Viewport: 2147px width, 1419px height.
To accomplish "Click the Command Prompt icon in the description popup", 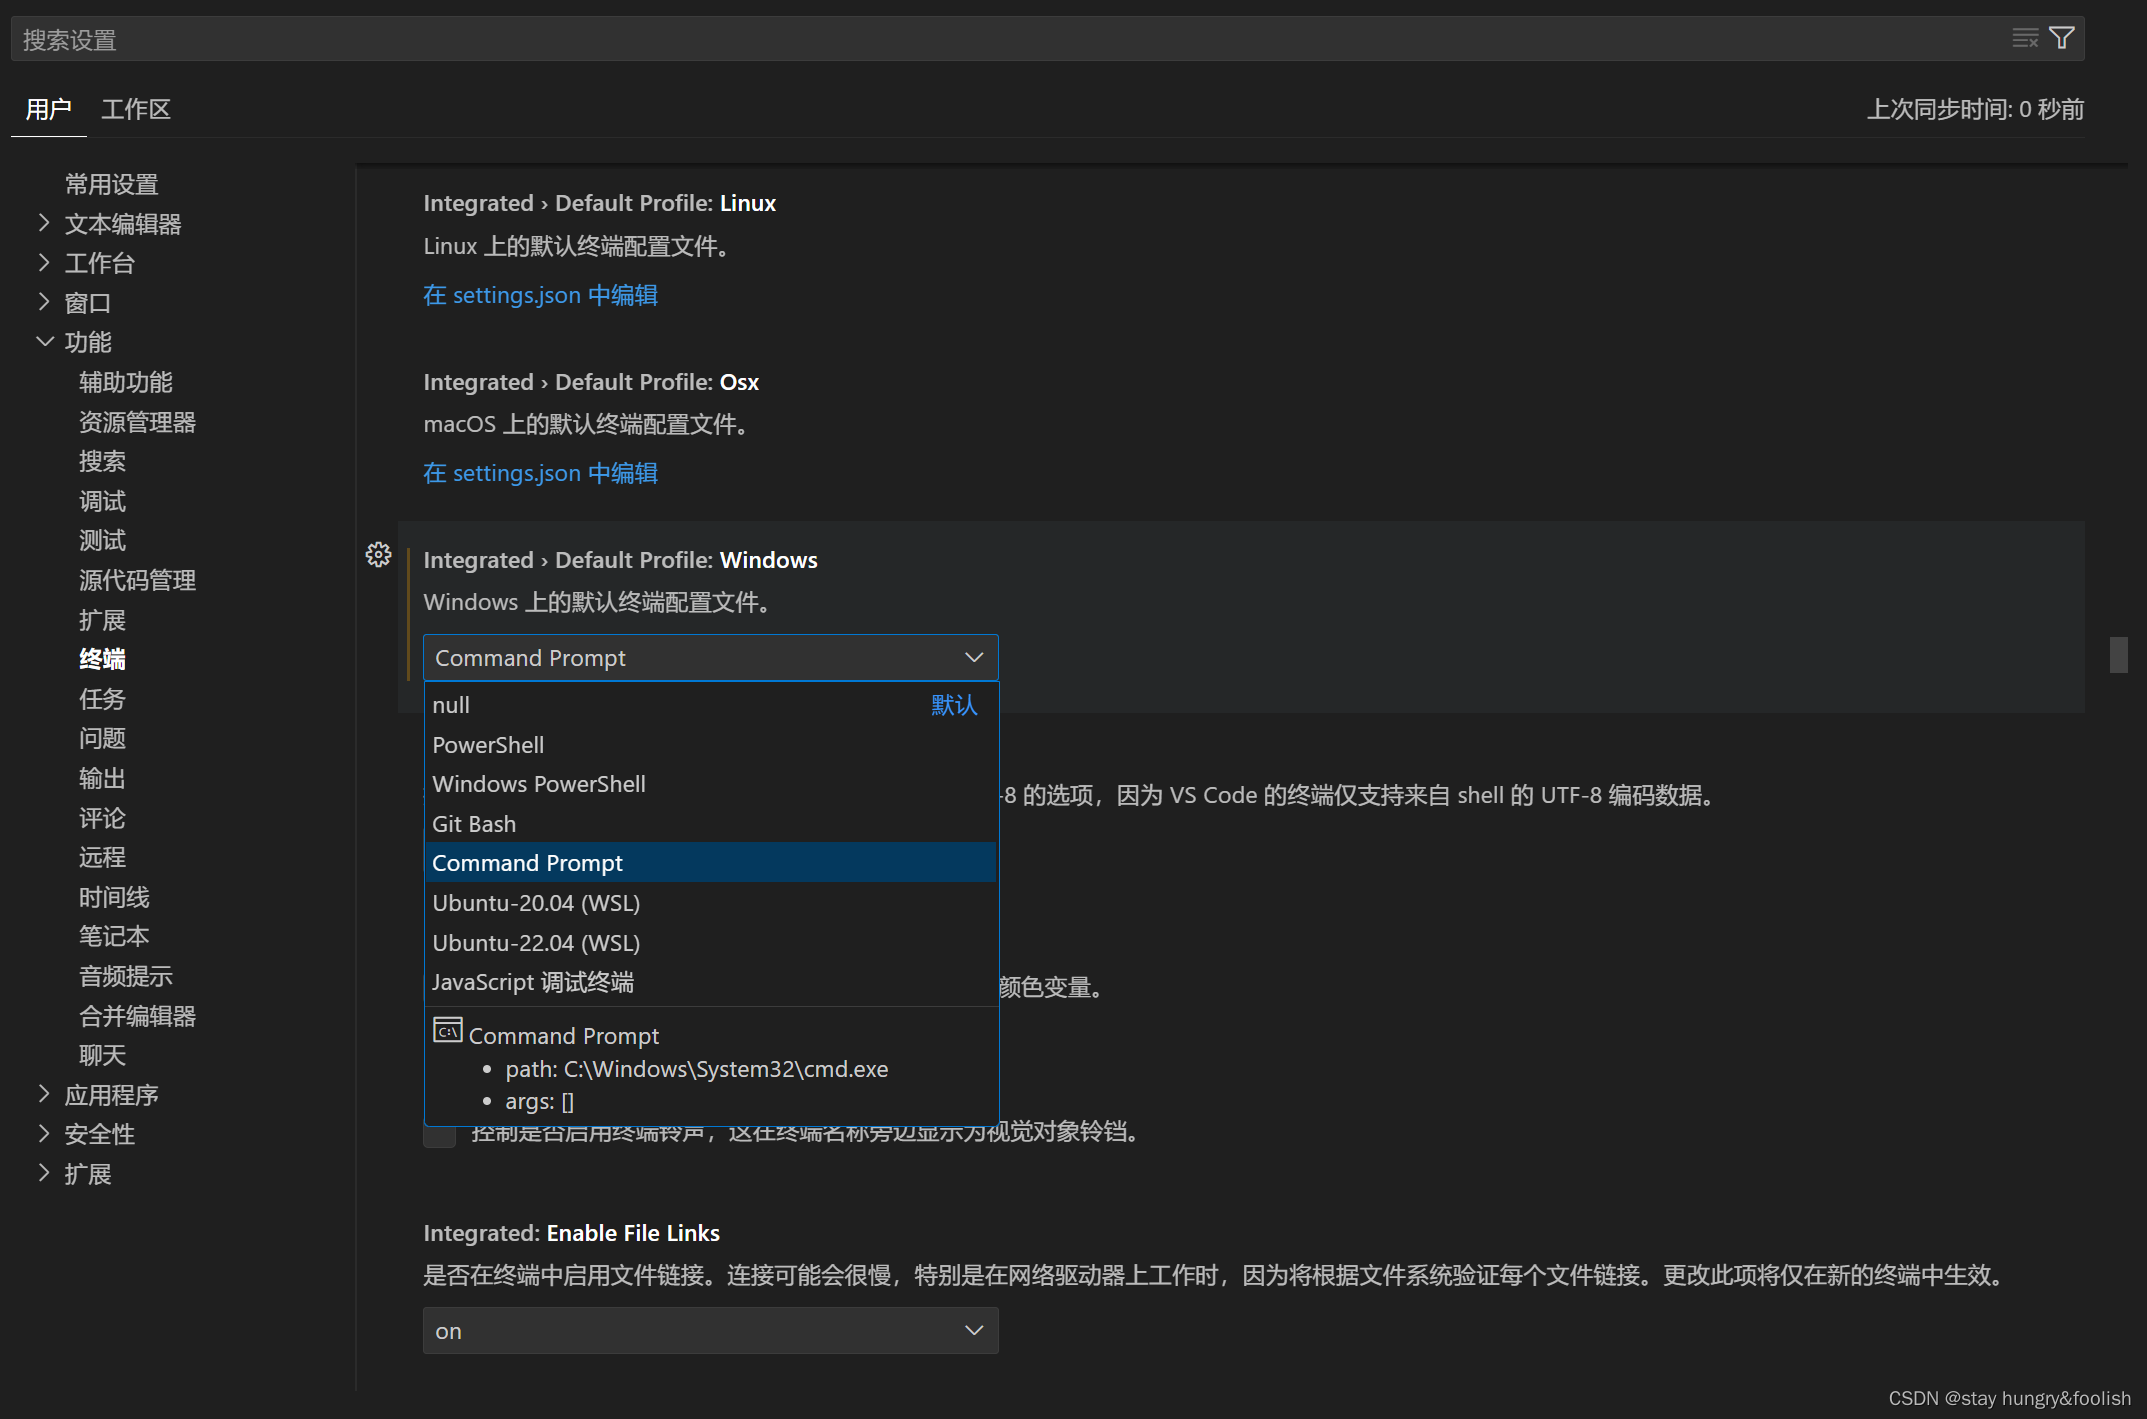I will coord(447,1030).
